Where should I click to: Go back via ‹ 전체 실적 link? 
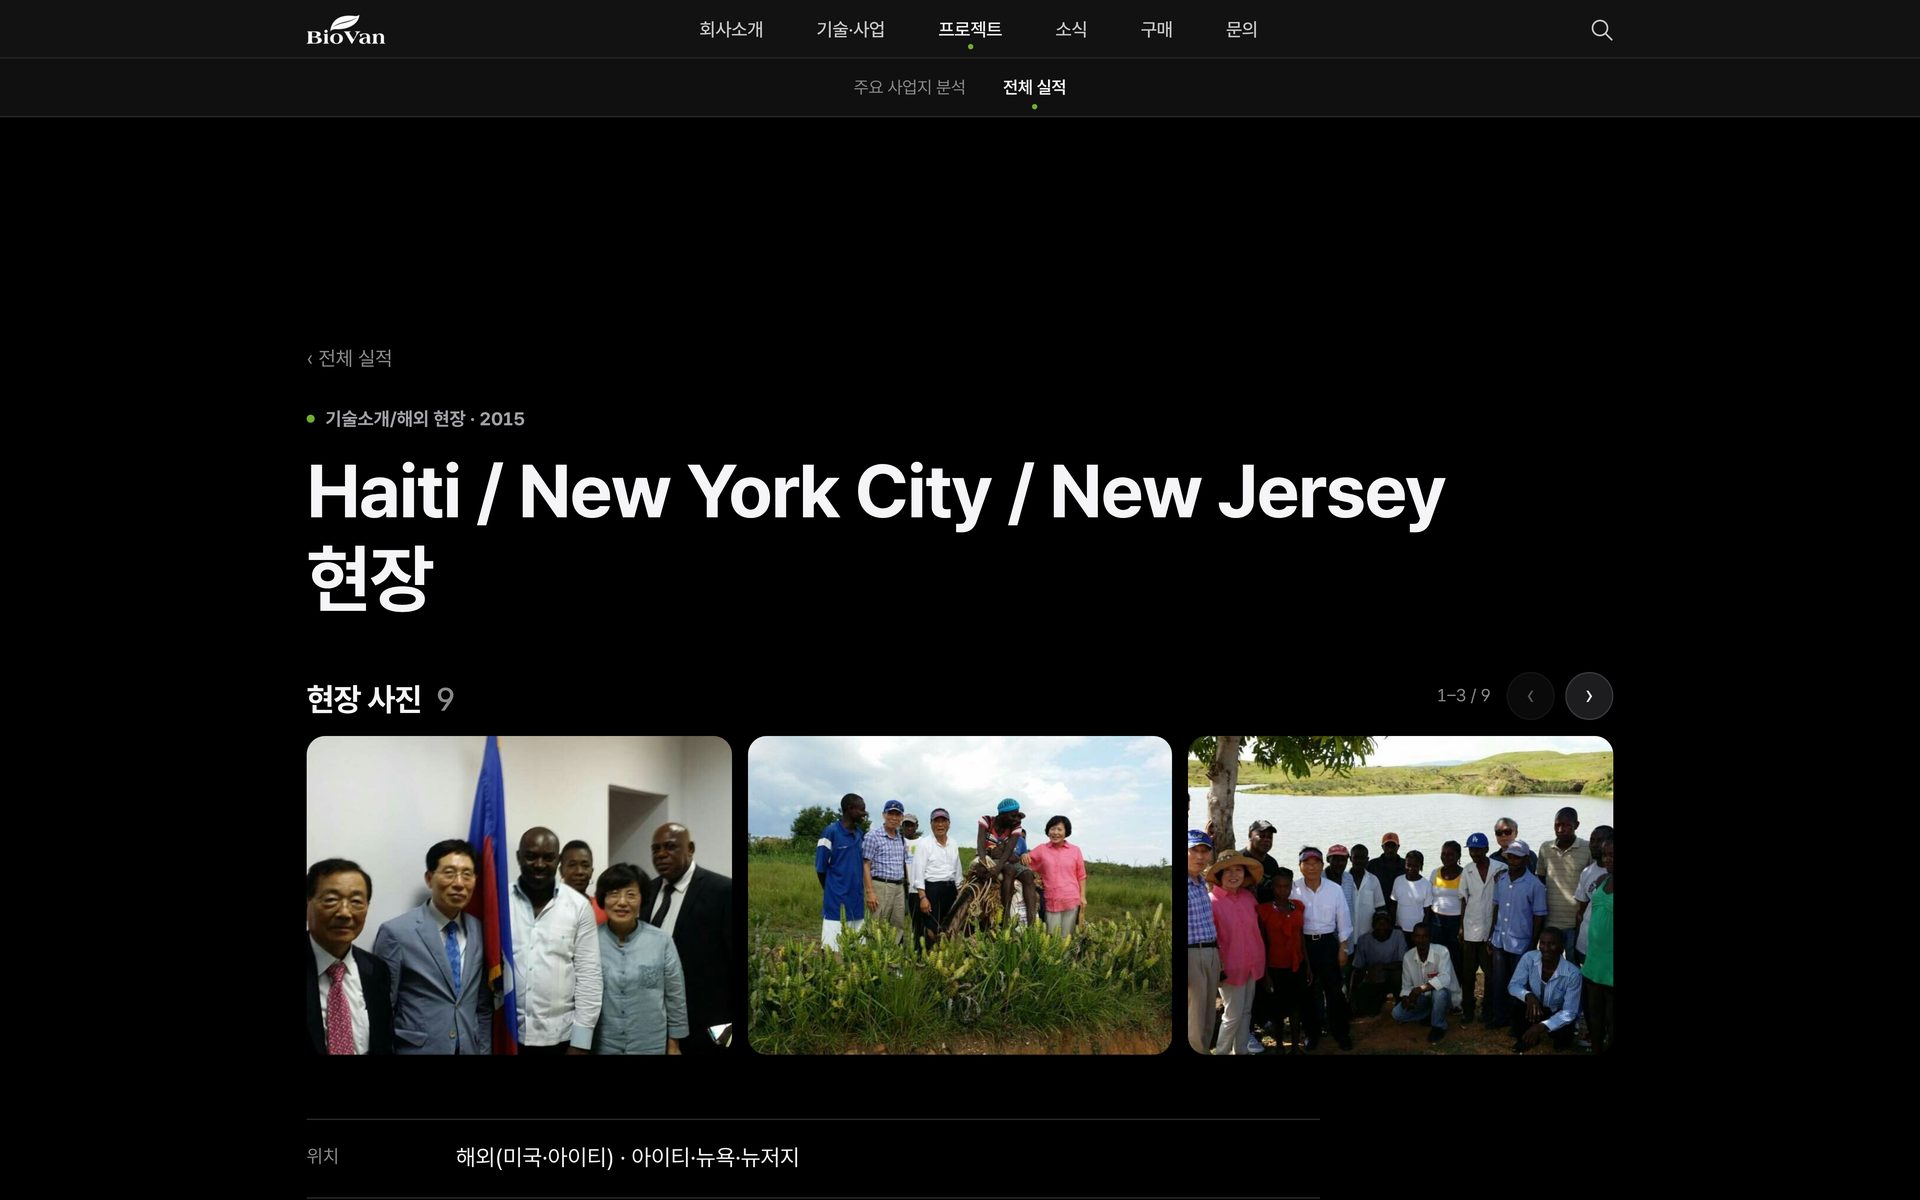[x=349, y=358]
